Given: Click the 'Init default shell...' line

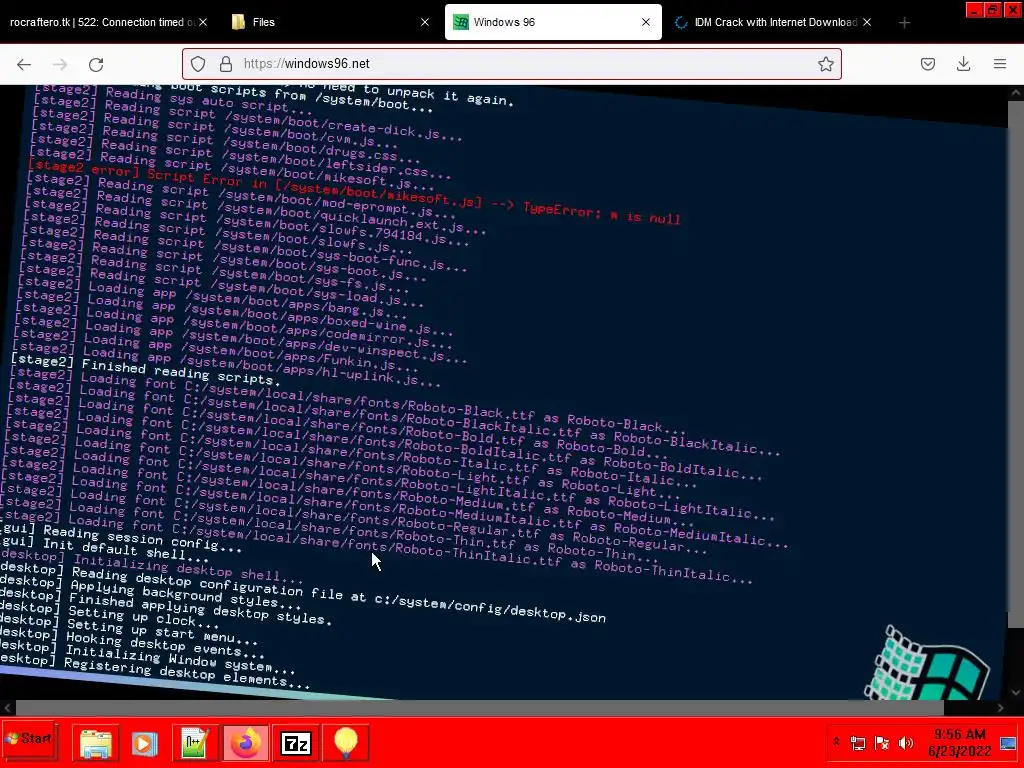Looking at the screenshot, I should (x=125, y=550).
